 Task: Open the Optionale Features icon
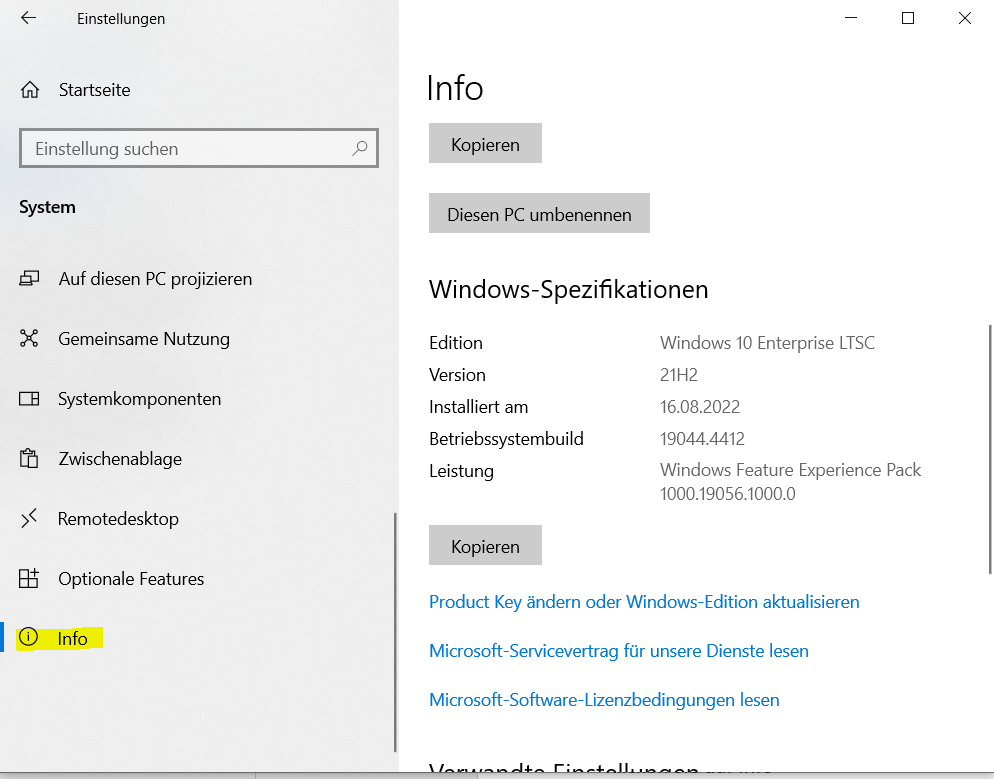tap(30, 579)
